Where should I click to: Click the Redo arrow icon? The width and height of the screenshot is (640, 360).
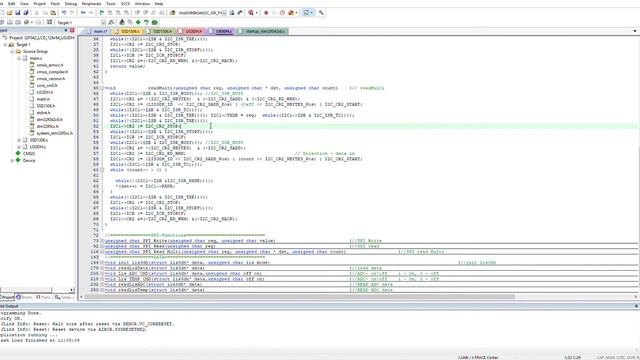(72, 13)
